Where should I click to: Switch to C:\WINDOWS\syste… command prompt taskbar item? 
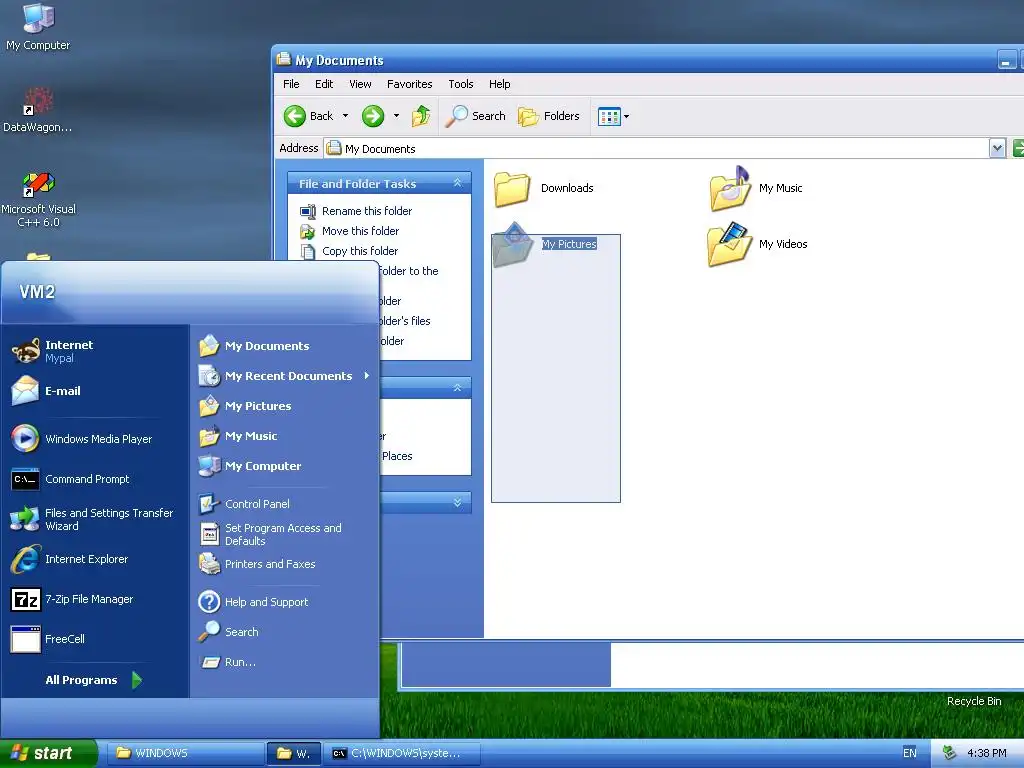(x=404, y=753)
